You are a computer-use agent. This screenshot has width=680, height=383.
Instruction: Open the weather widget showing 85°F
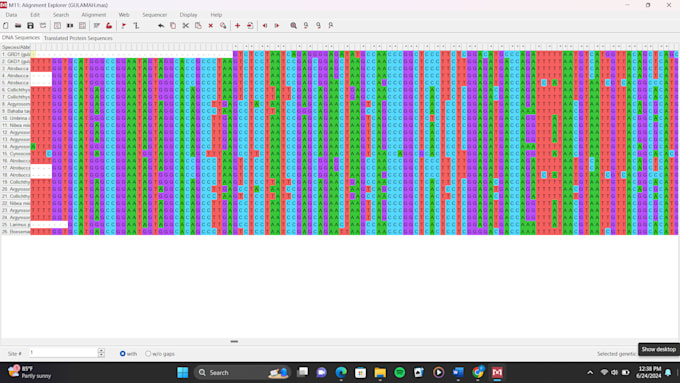29,372
